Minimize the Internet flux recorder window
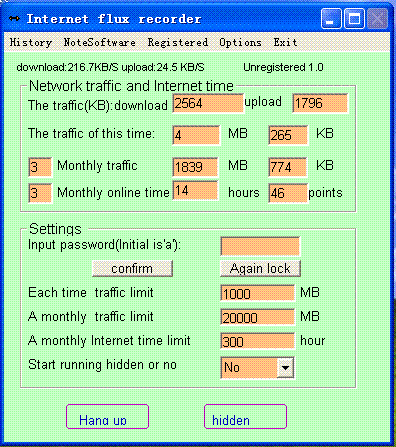Viewport: 396px width, 447px height. pos(331,18)
